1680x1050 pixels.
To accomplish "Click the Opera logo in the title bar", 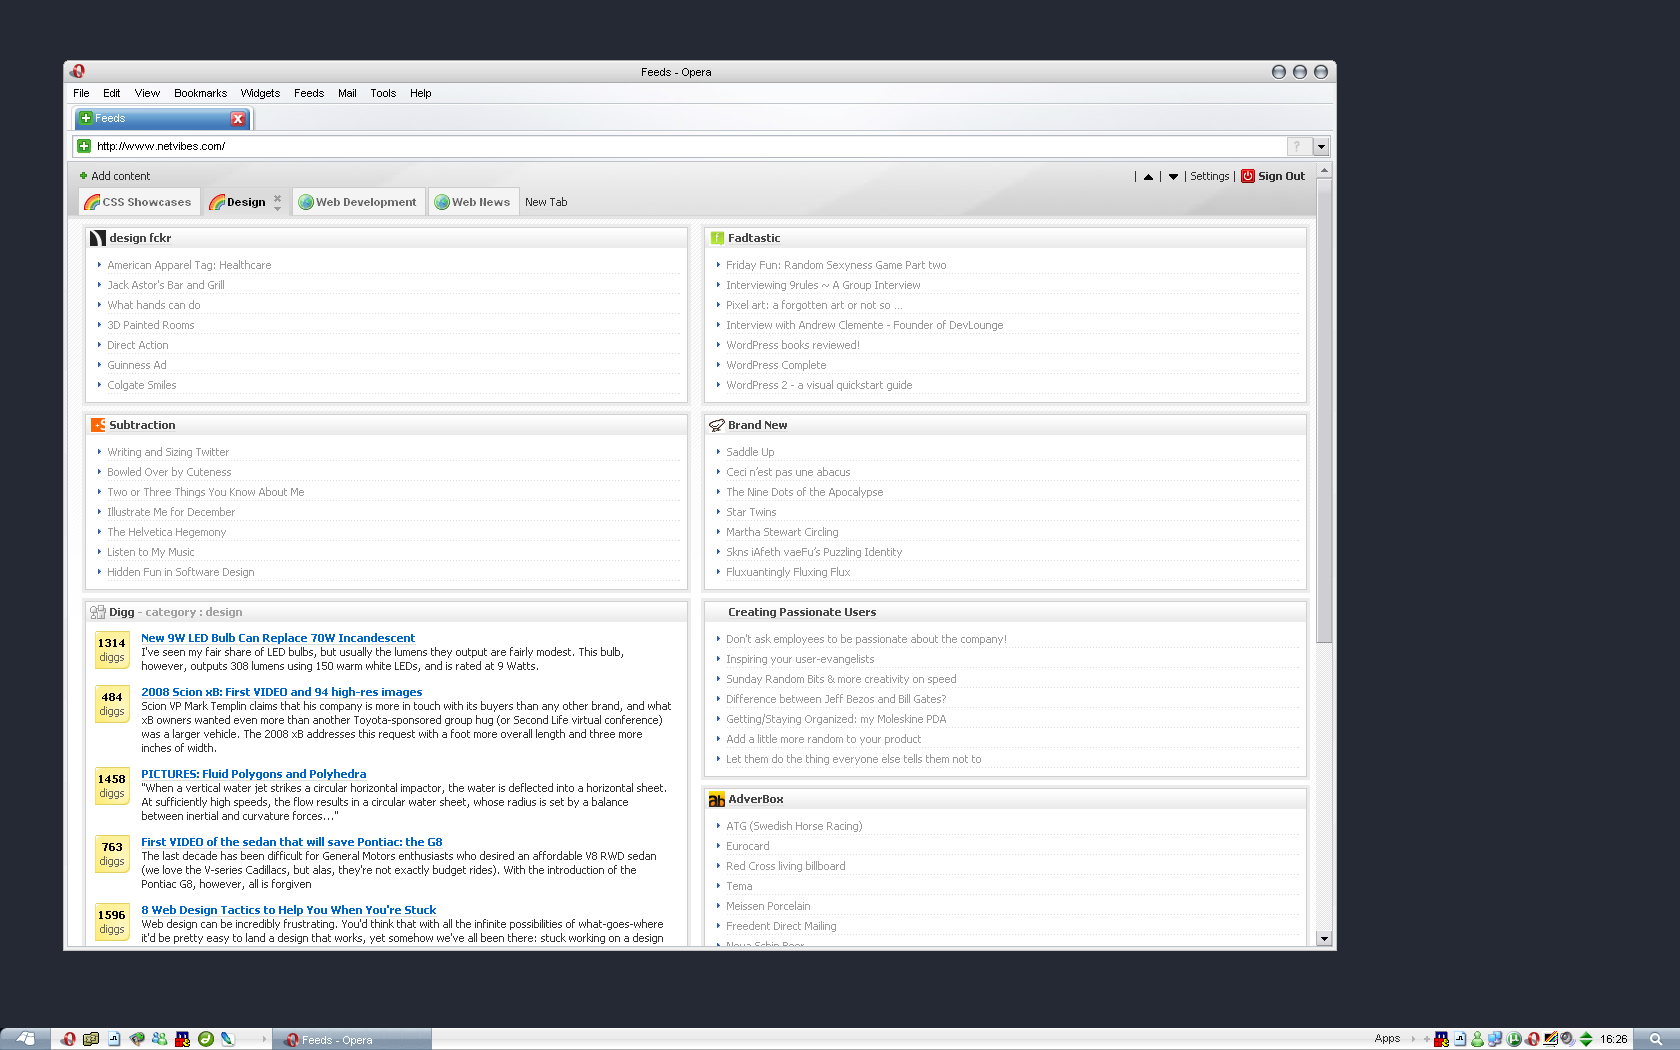I will (x=78, y=71).
